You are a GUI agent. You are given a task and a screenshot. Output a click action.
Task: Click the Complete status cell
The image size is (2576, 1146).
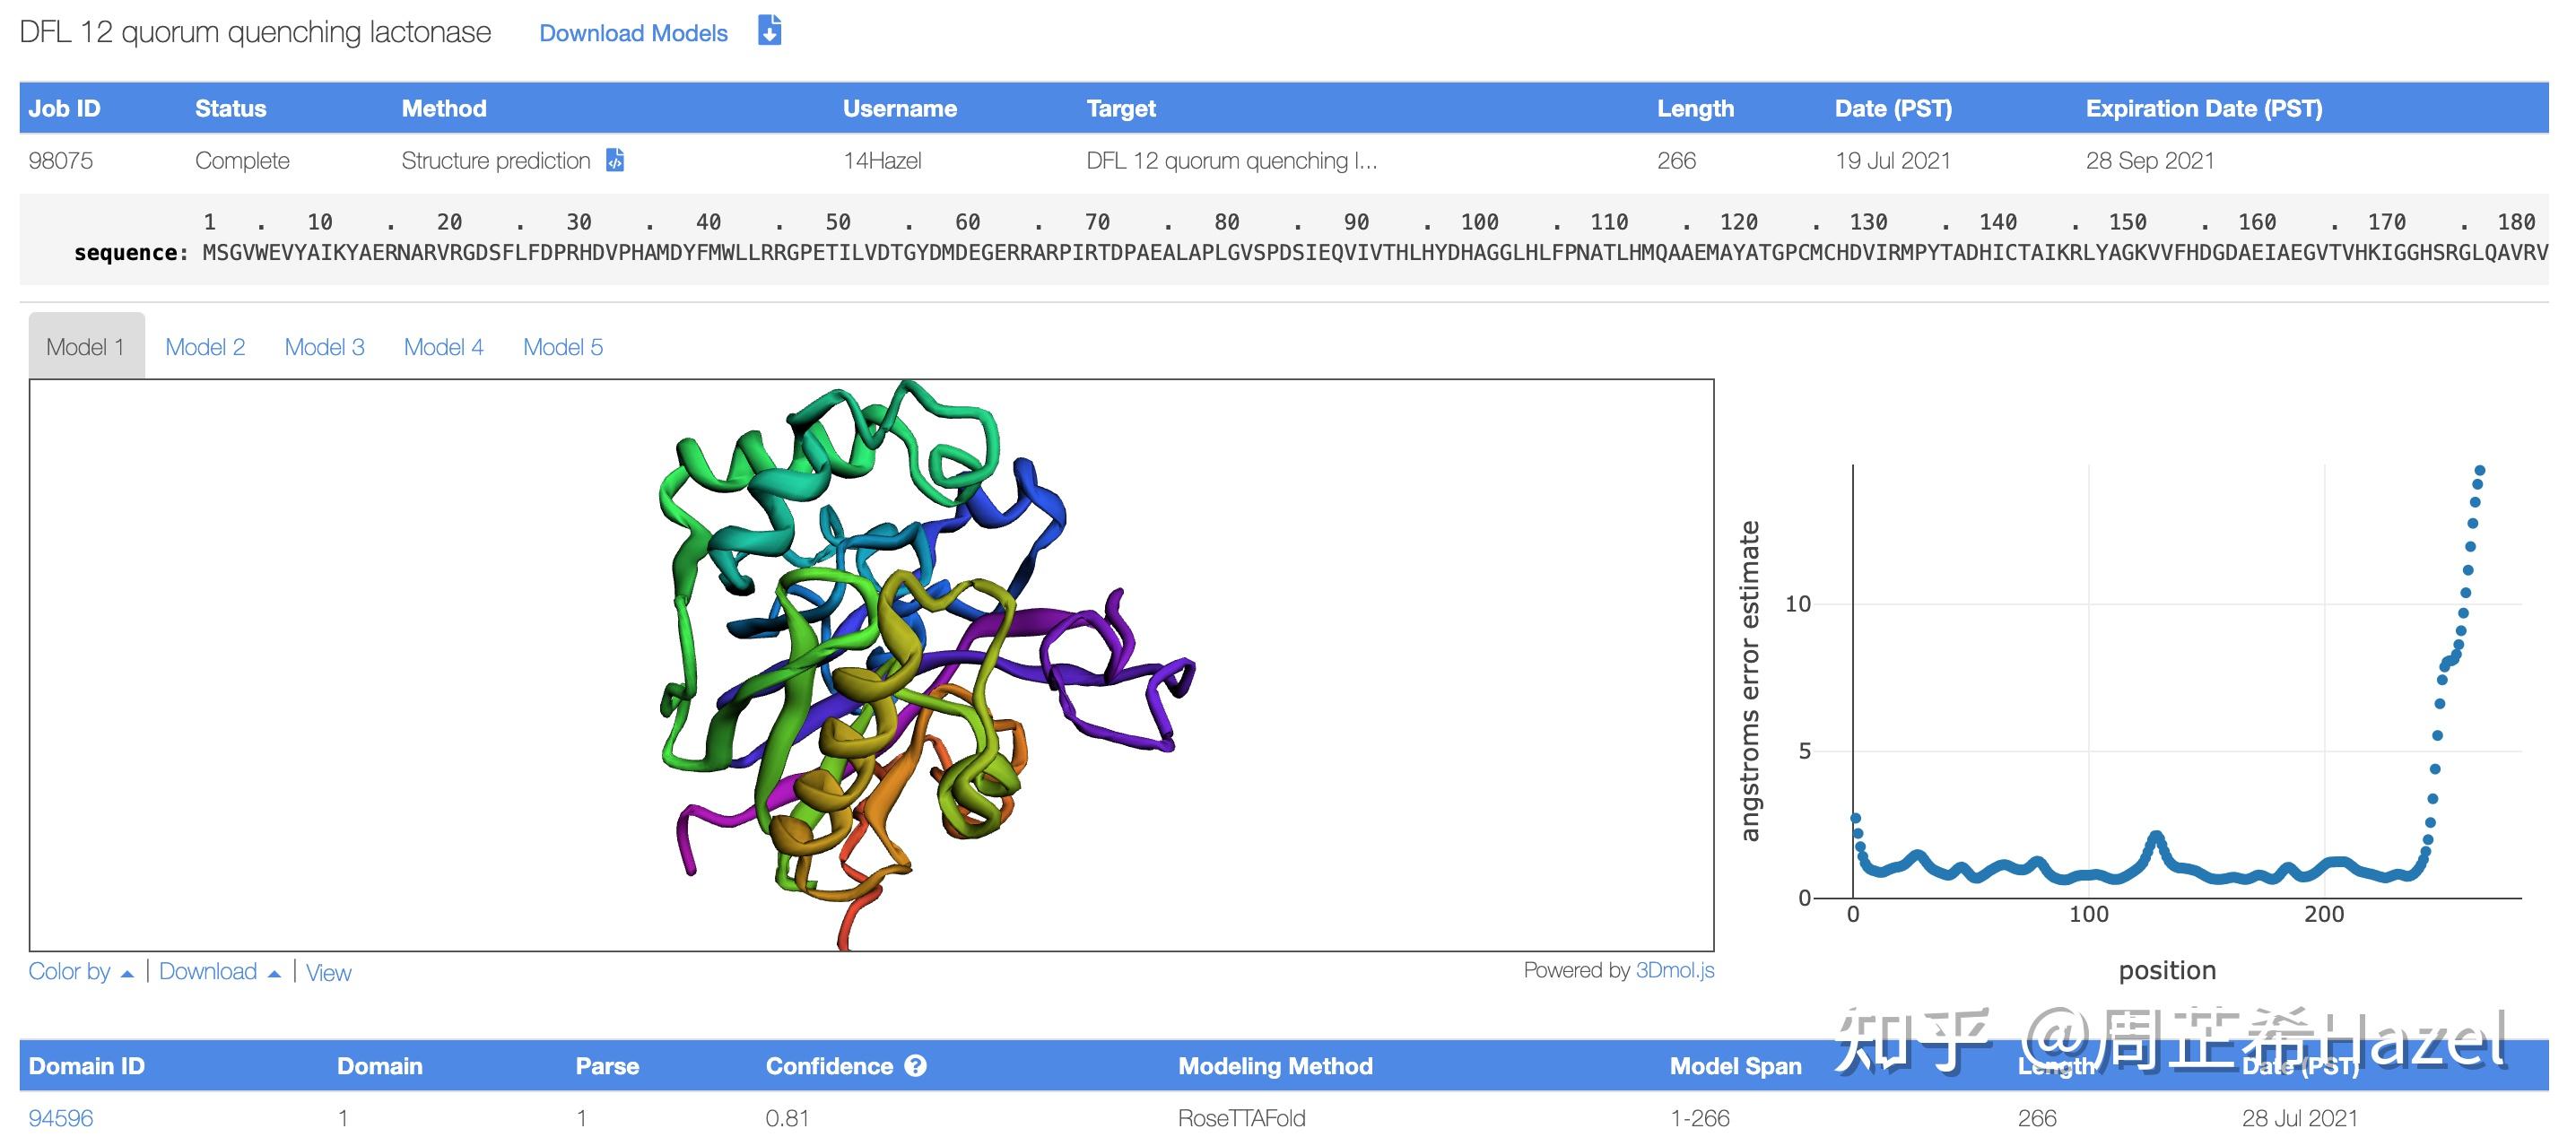tap(242, 160)
